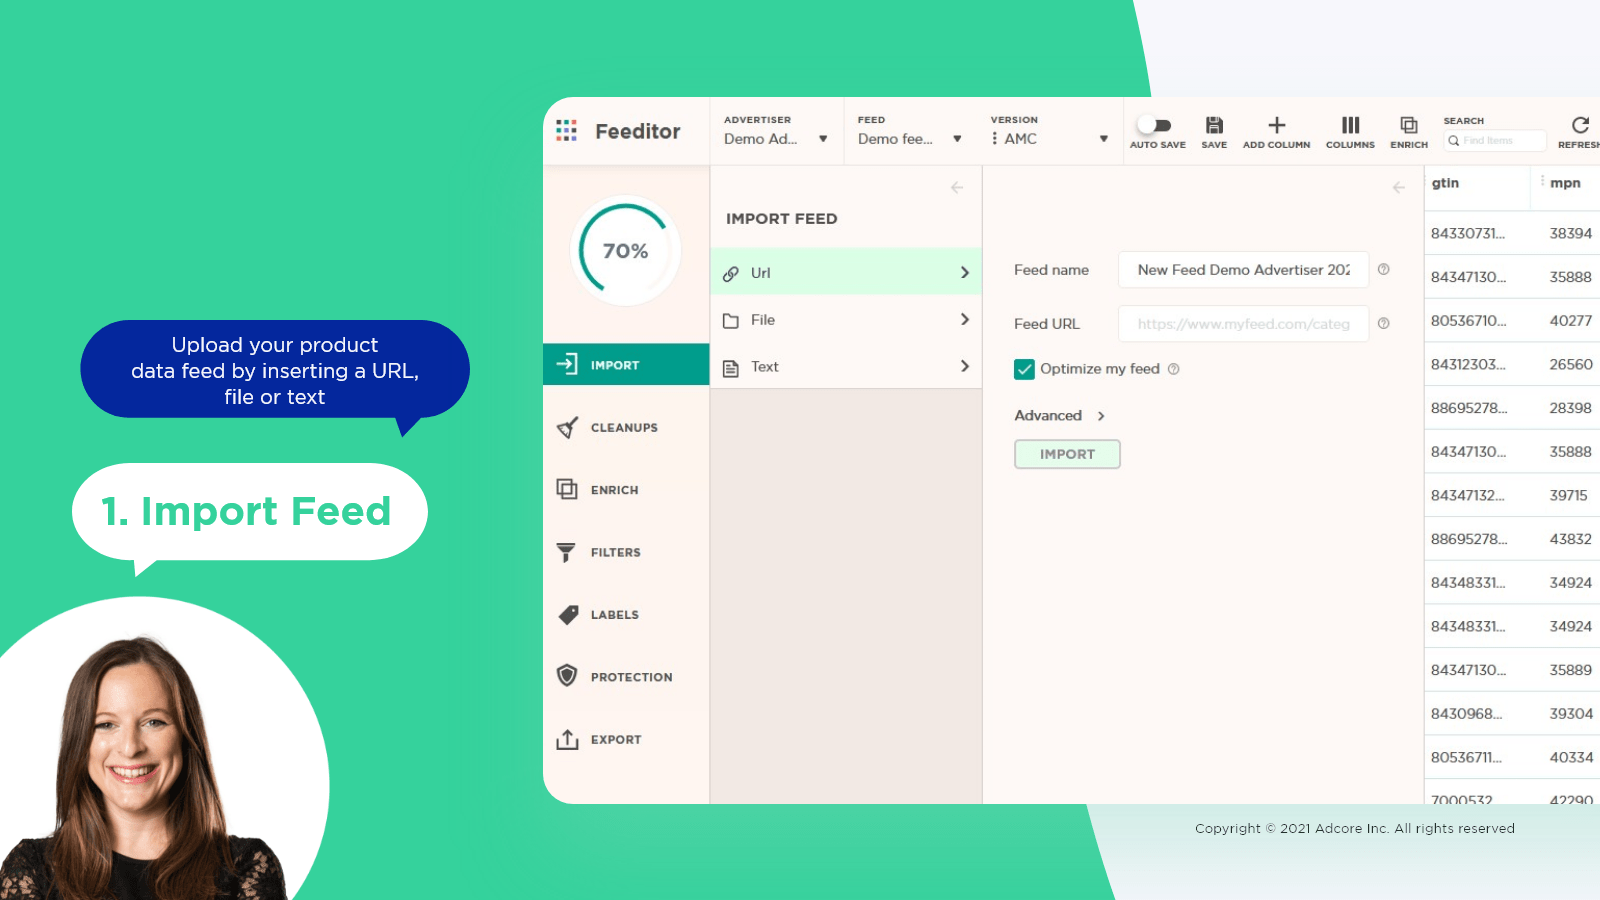This screenshot has width=1600, height=900.
Task: Select the Text import option
Action: pos(845,367)
